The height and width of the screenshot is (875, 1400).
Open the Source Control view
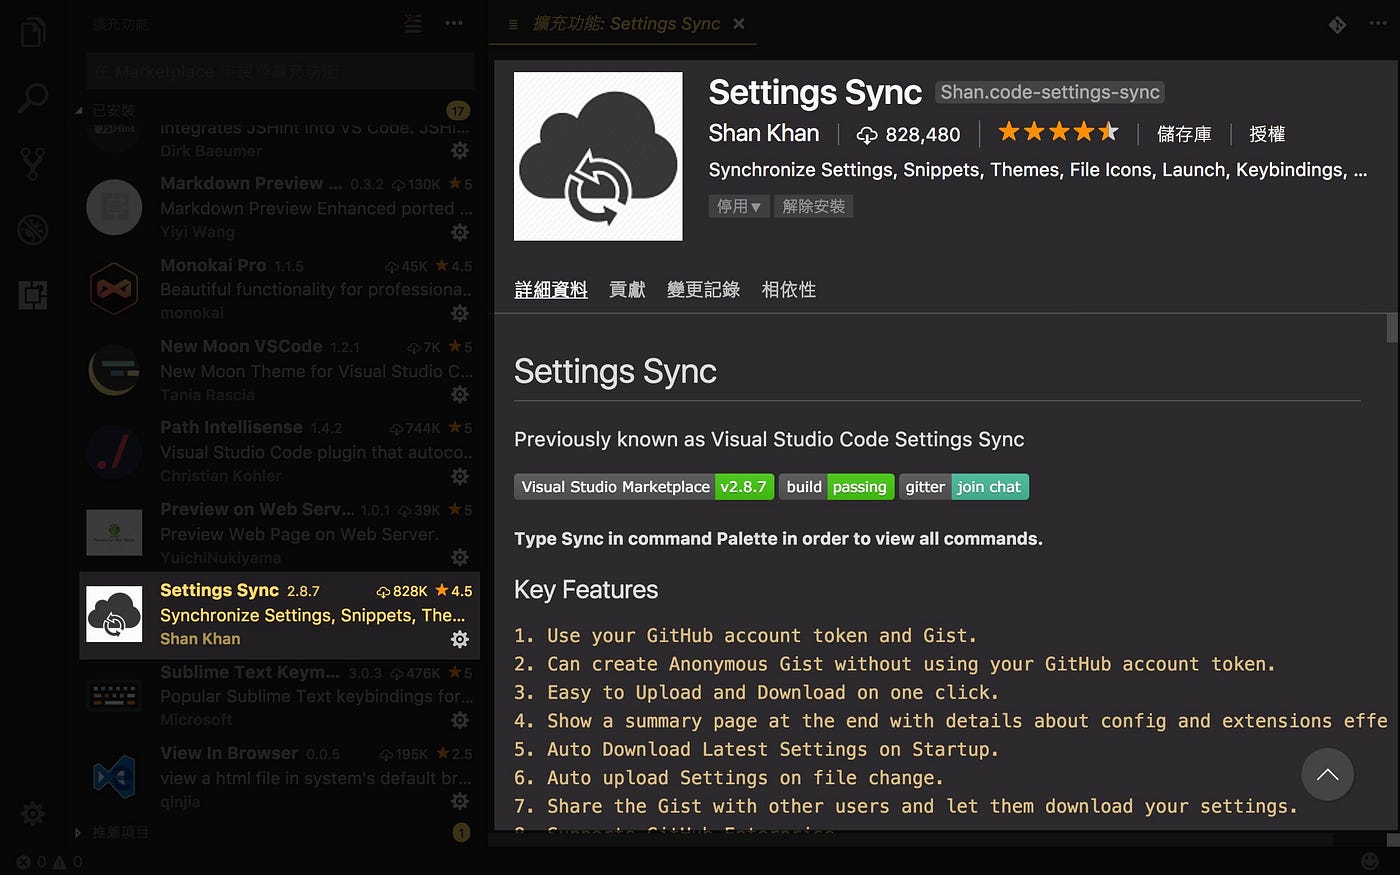(33, 163)
